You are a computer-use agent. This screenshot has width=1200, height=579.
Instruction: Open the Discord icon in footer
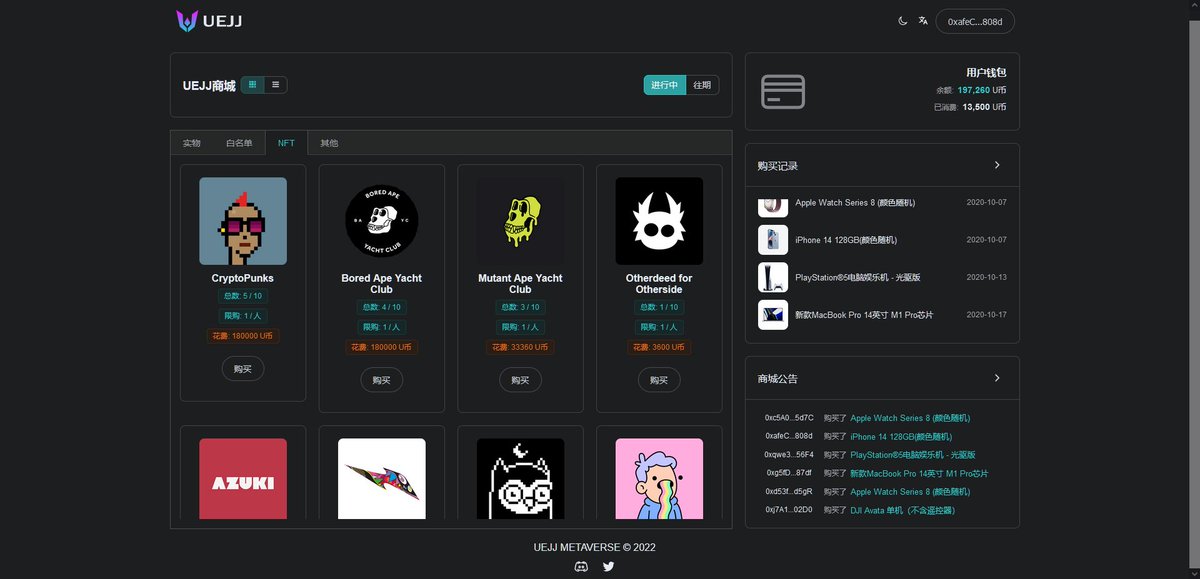tap(582, 567)
